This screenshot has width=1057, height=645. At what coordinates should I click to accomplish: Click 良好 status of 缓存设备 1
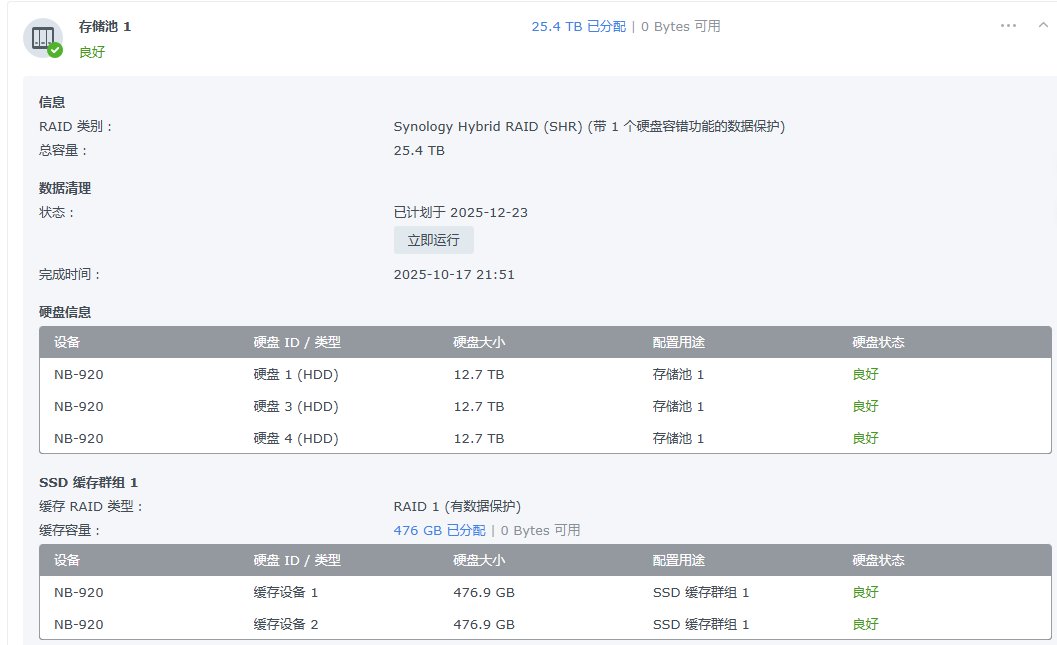point(864,592)
